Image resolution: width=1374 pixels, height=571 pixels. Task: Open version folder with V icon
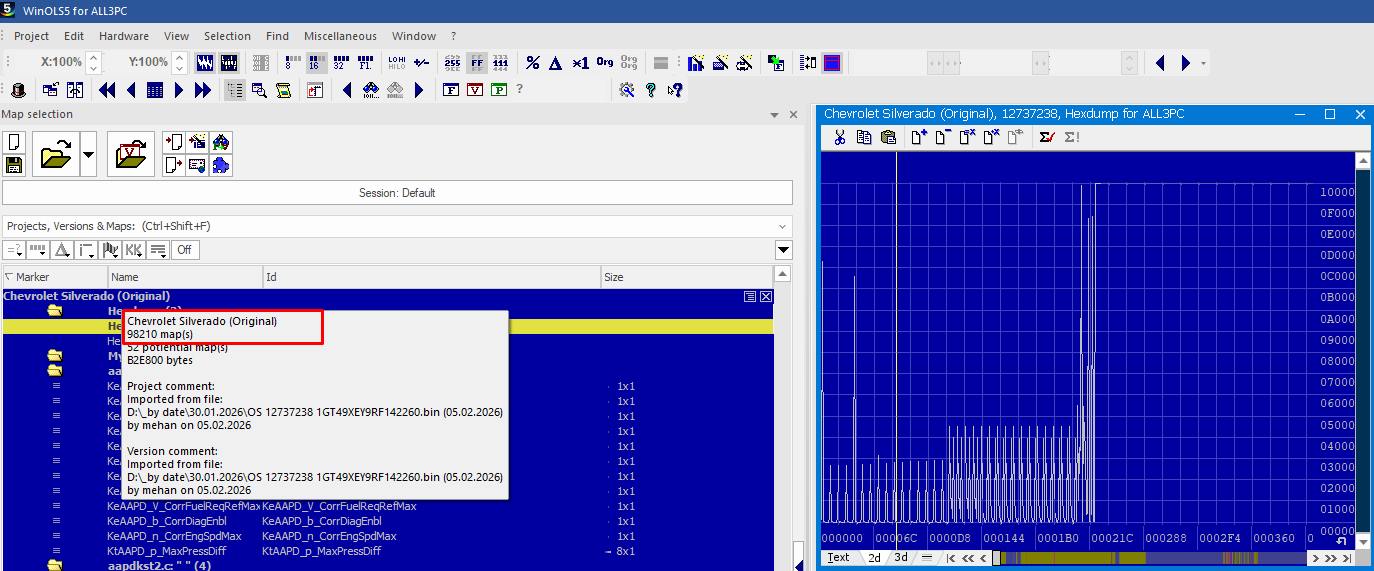pos(131,154)
